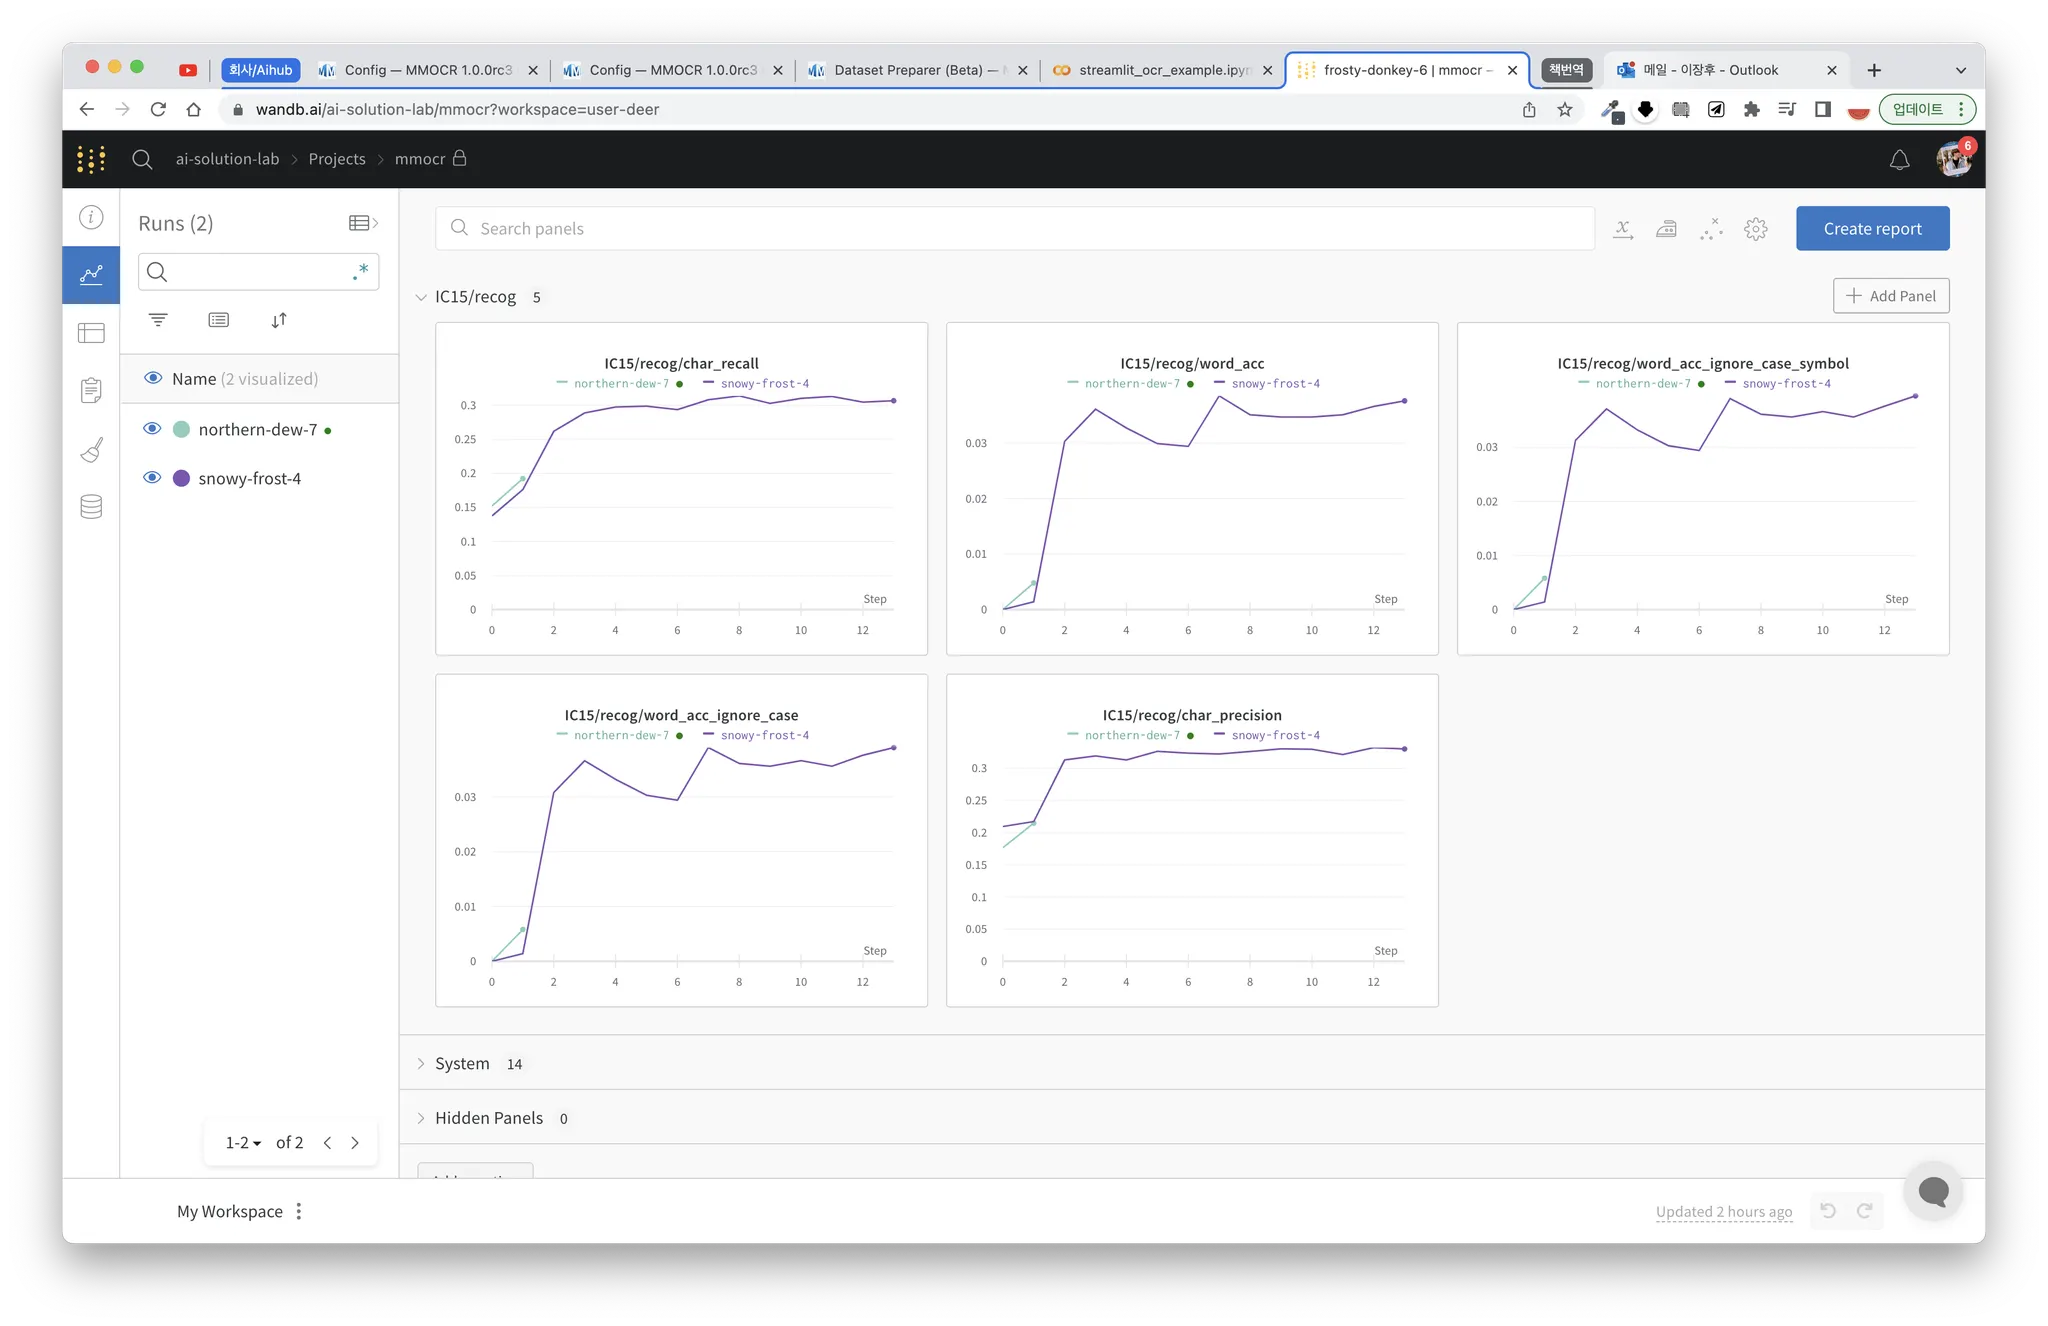
Task: Open the Sweeps broom icon in the sidebar
Action: (91, 450)
